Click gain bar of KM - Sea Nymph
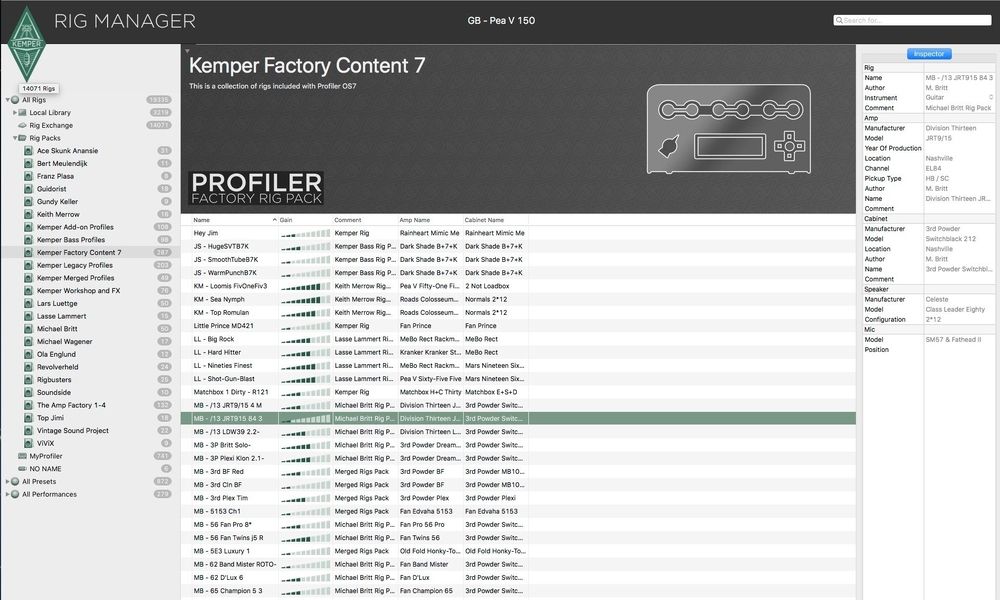This screenshot has width=1000, height=600. pos(305,300)
